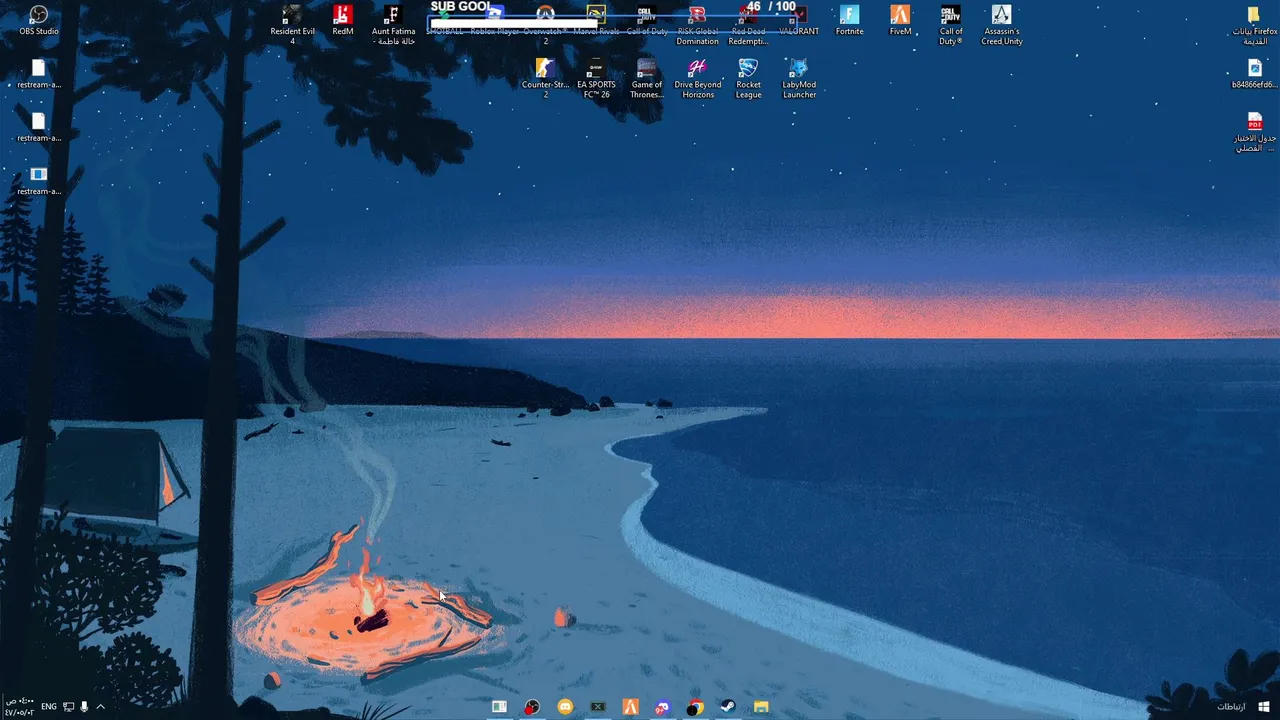Open the Steam app in the taskbar
Image resolution: width=1280 pixels, height=720 pixels.
(x=728, y=707)
